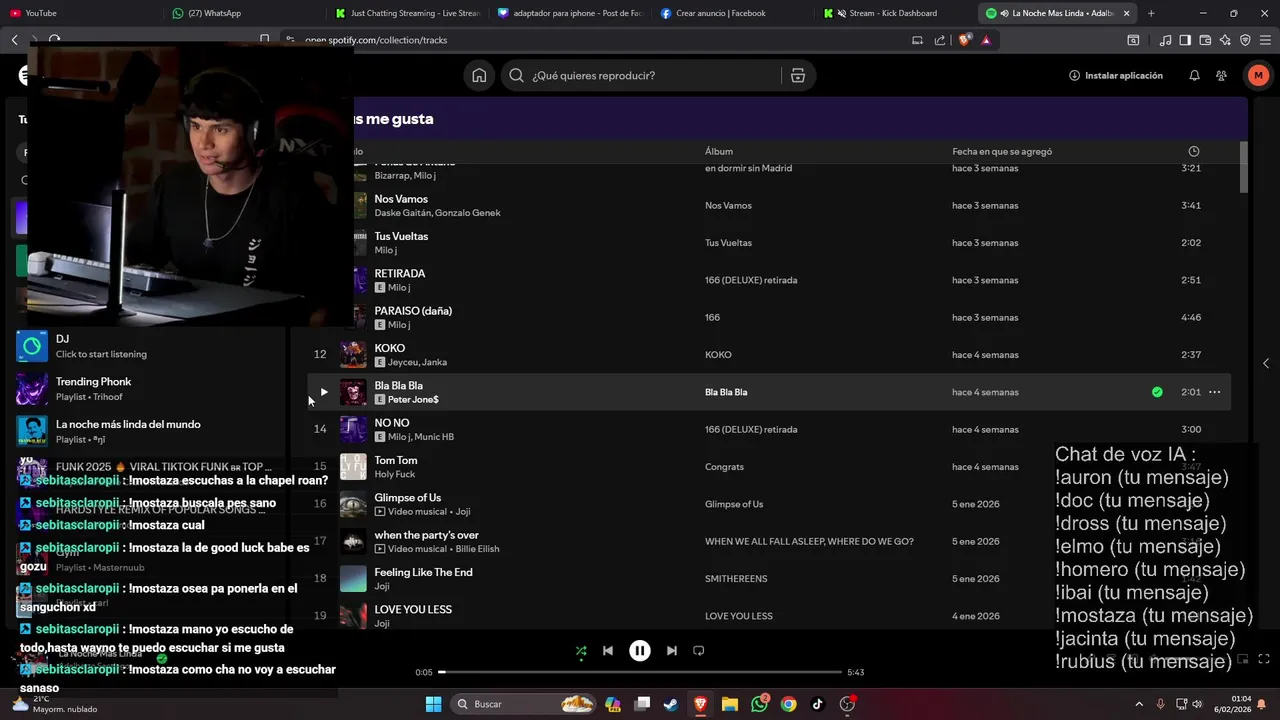Viewport: 1280px width, 720px height.
Task: Open Brave VPN shield icon
Action: 1245,40
